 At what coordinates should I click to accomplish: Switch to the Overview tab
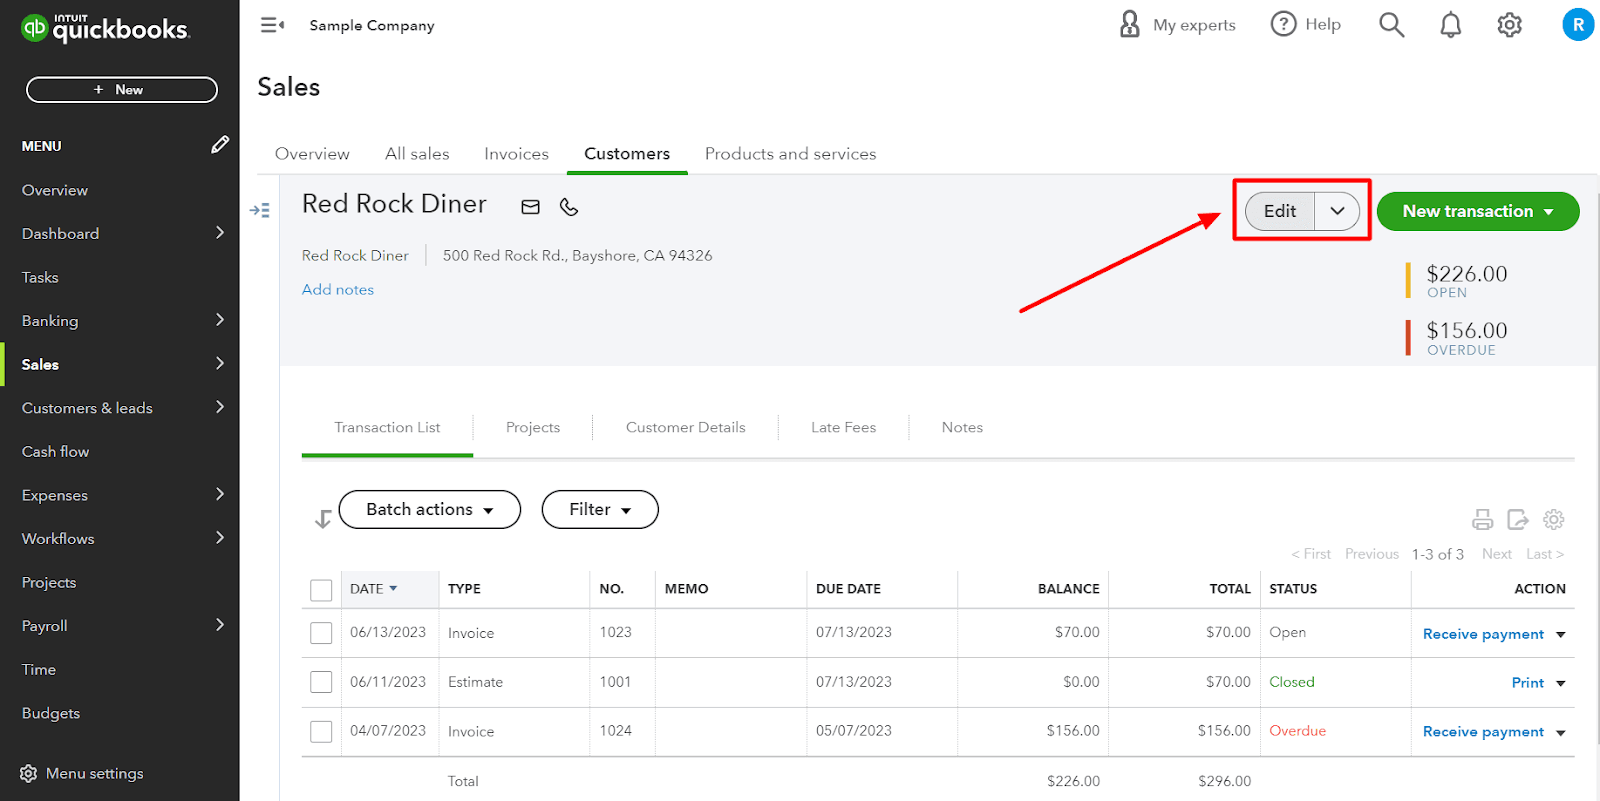(312, 154)
